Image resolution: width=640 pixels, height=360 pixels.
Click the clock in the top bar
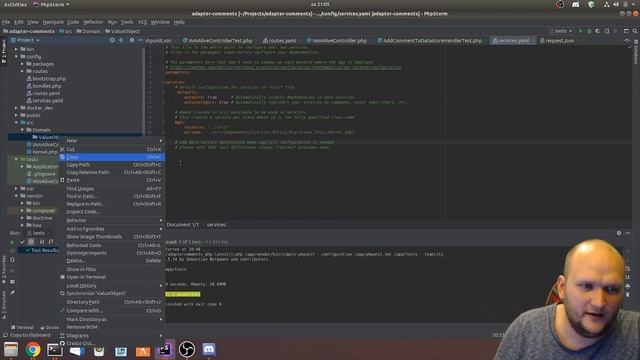tap(320, 4)
